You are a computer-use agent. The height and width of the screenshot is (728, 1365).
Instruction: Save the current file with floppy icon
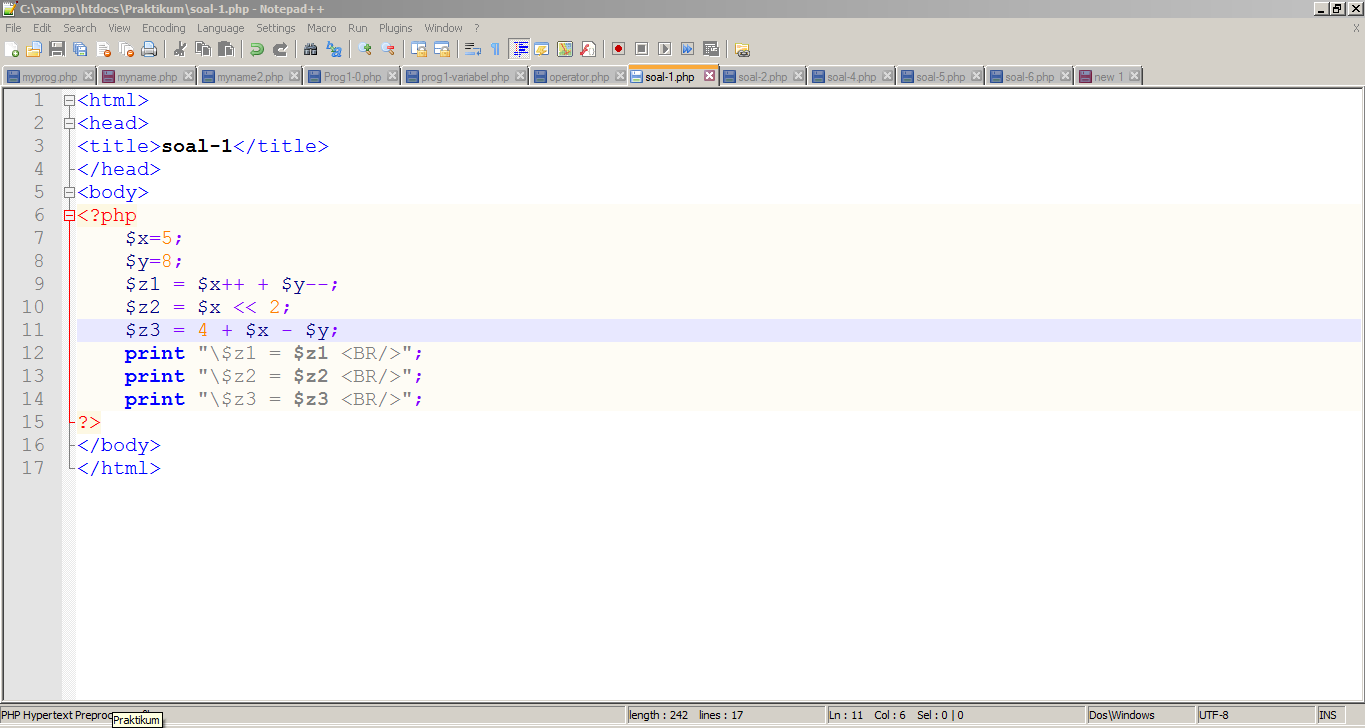pyautogui.click(x=57, y=49)
